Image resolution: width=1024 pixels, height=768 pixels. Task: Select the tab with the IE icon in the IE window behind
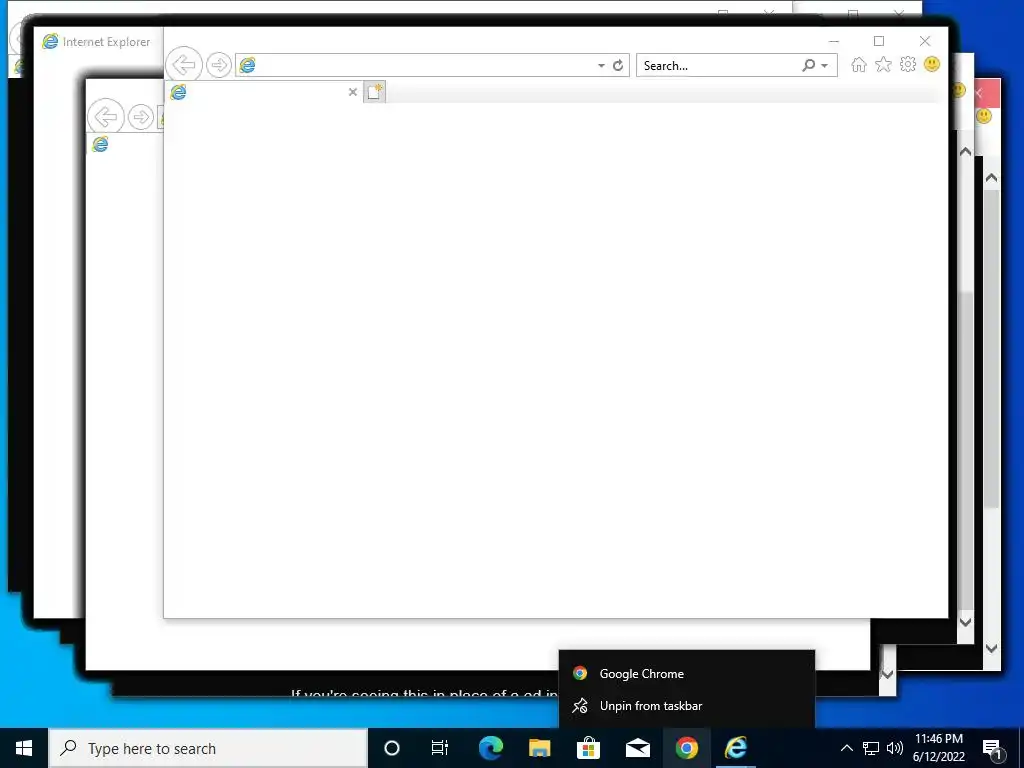click(124, 144)
